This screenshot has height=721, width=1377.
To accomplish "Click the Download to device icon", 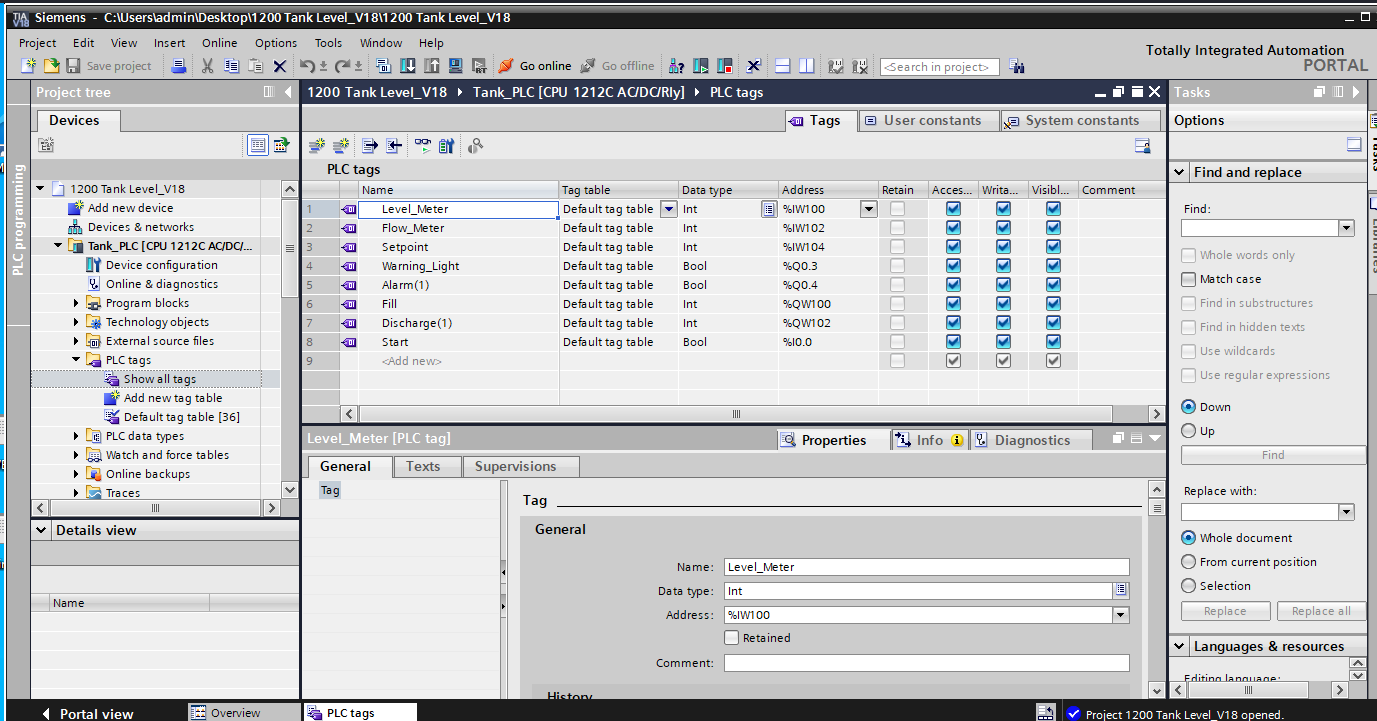I will click(407, 66).
